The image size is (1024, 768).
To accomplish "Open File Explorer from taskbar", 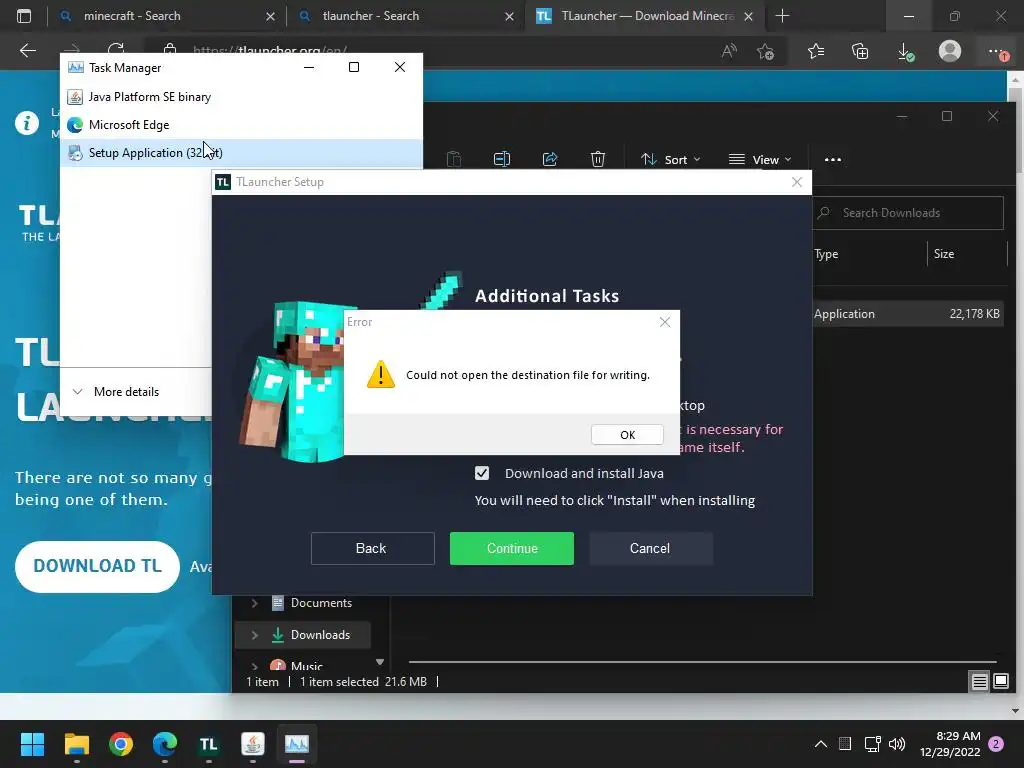I will click(76, 744).
